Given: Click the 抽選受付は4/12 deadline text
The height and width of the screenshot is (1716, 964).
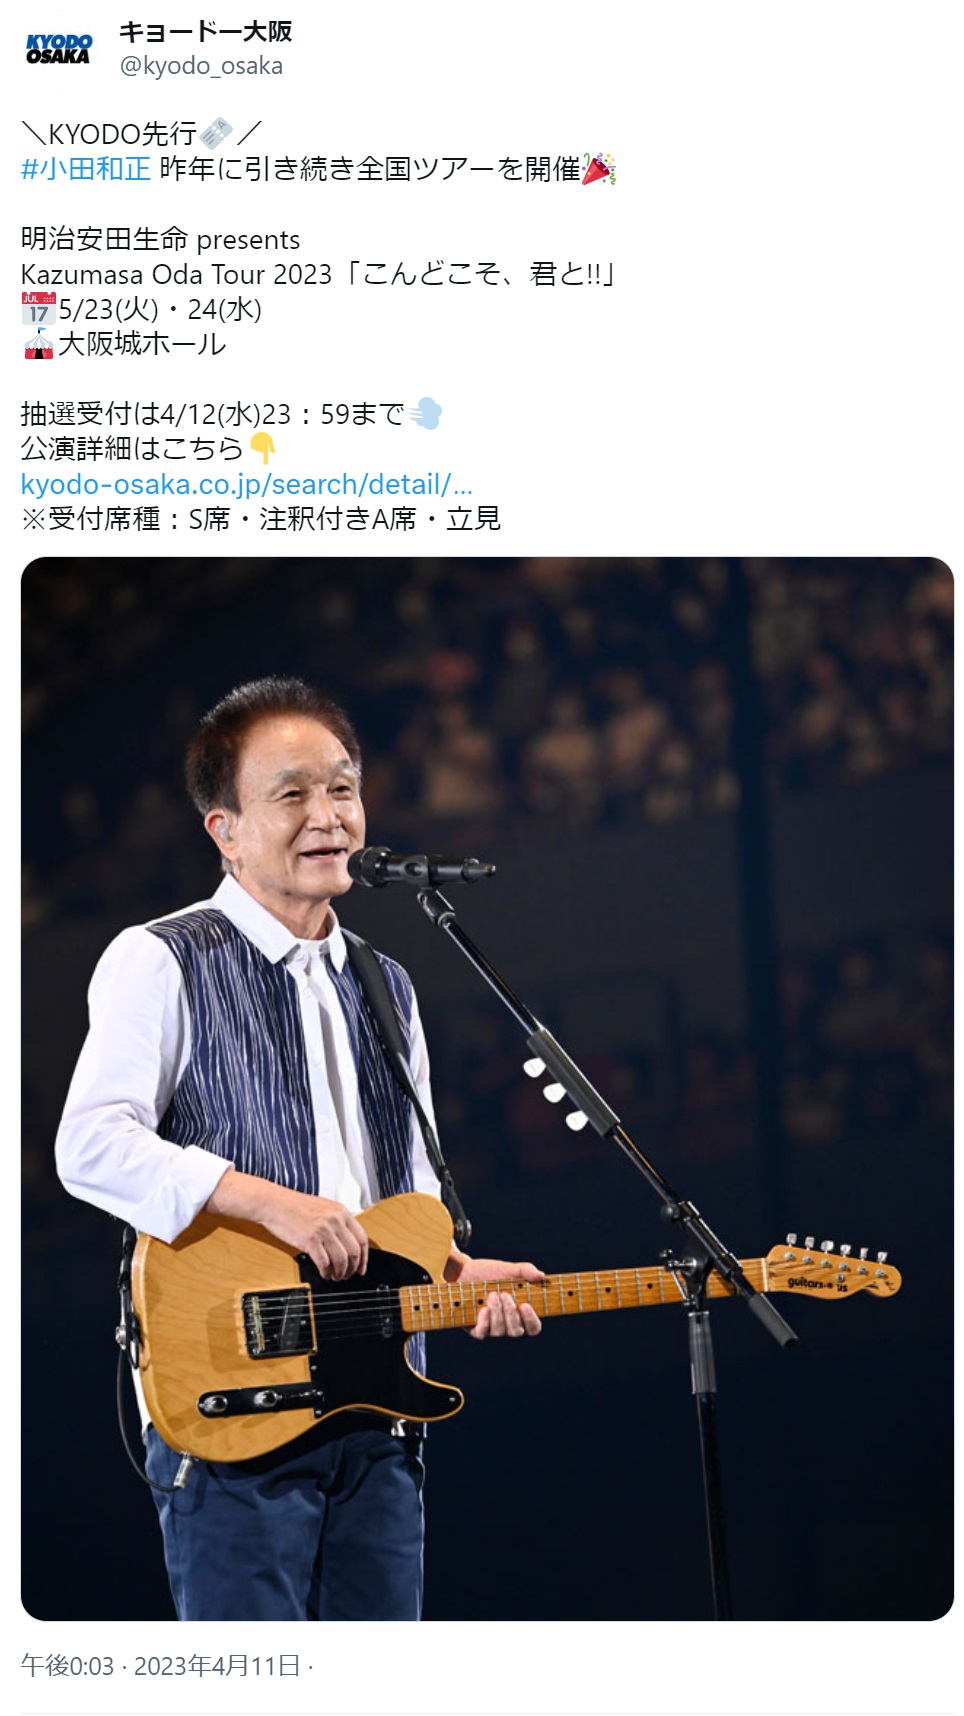Looking at the screenshot, I should [212, 414].
